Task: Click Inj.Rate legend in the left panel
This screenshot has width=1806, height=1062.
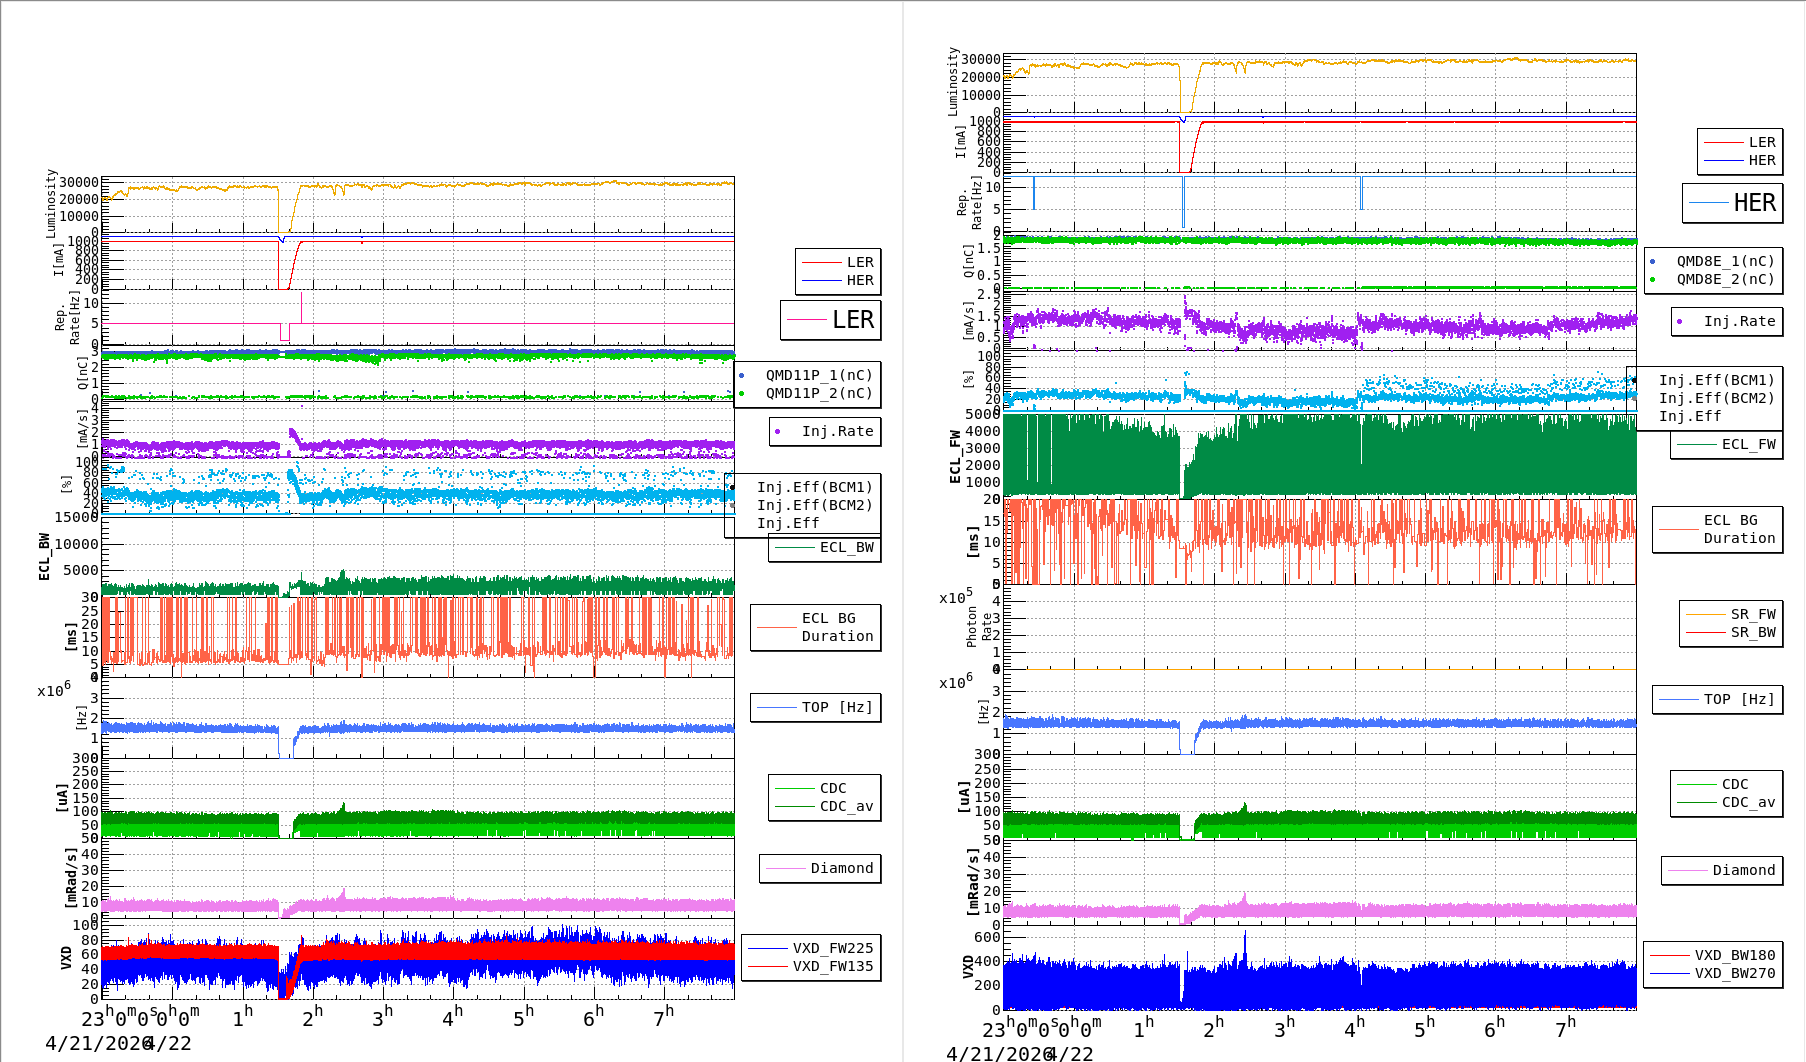Action: (836, 431)
